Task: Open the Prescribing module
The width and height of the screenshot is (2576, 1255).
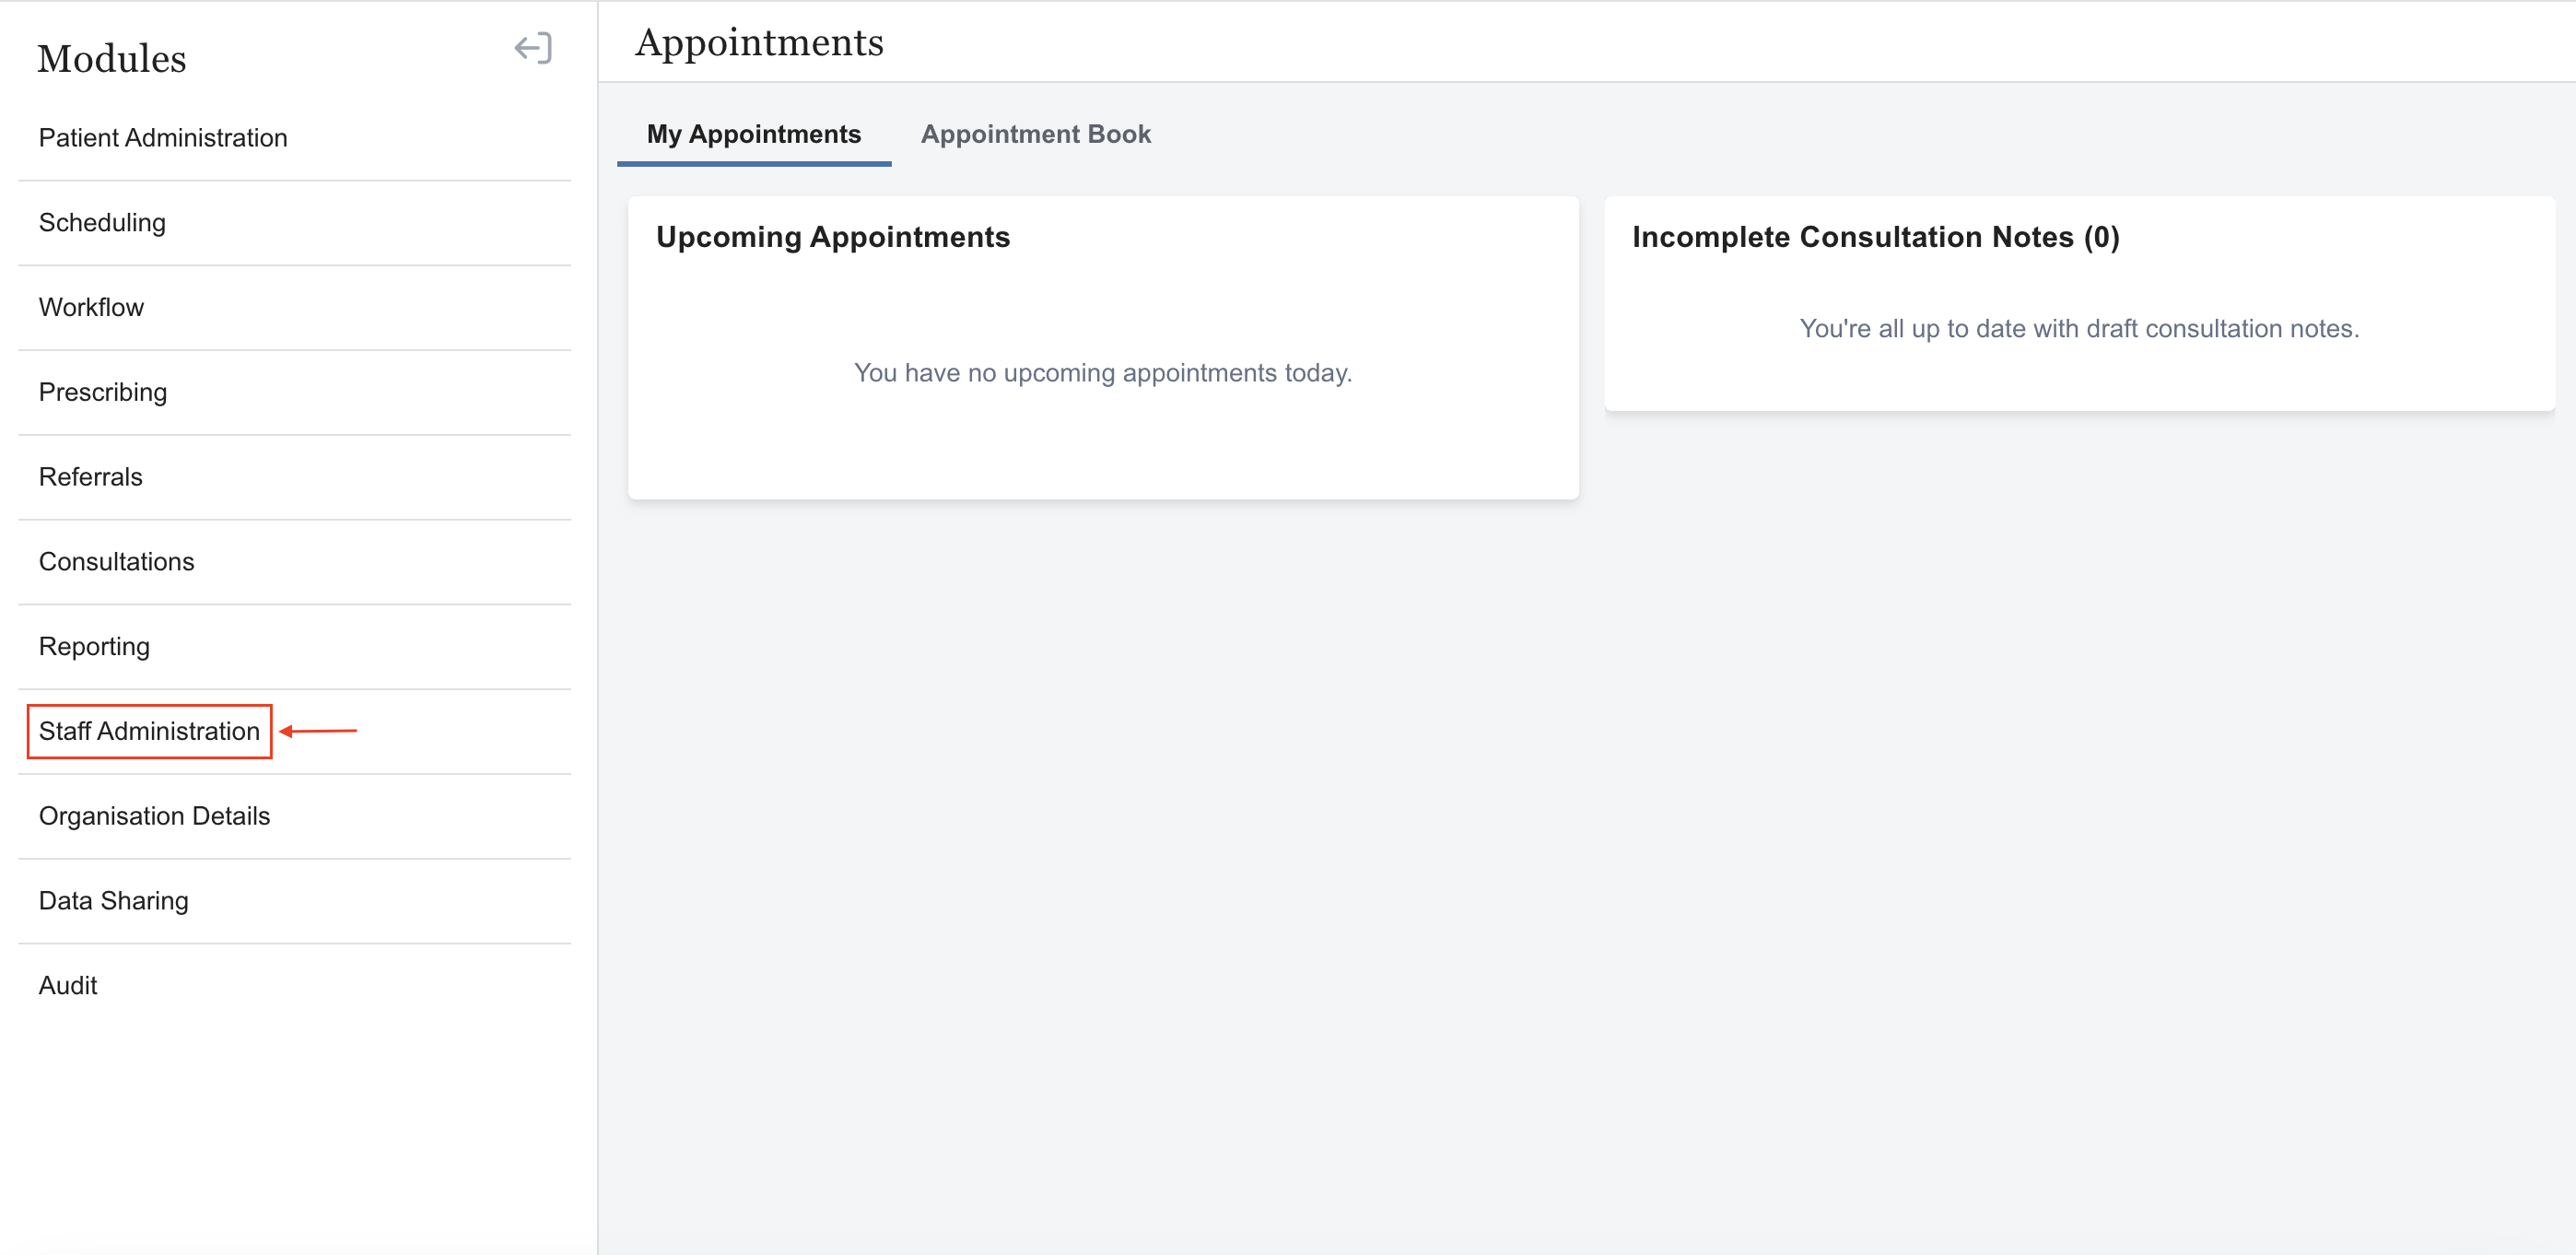Action: [103, 392]
